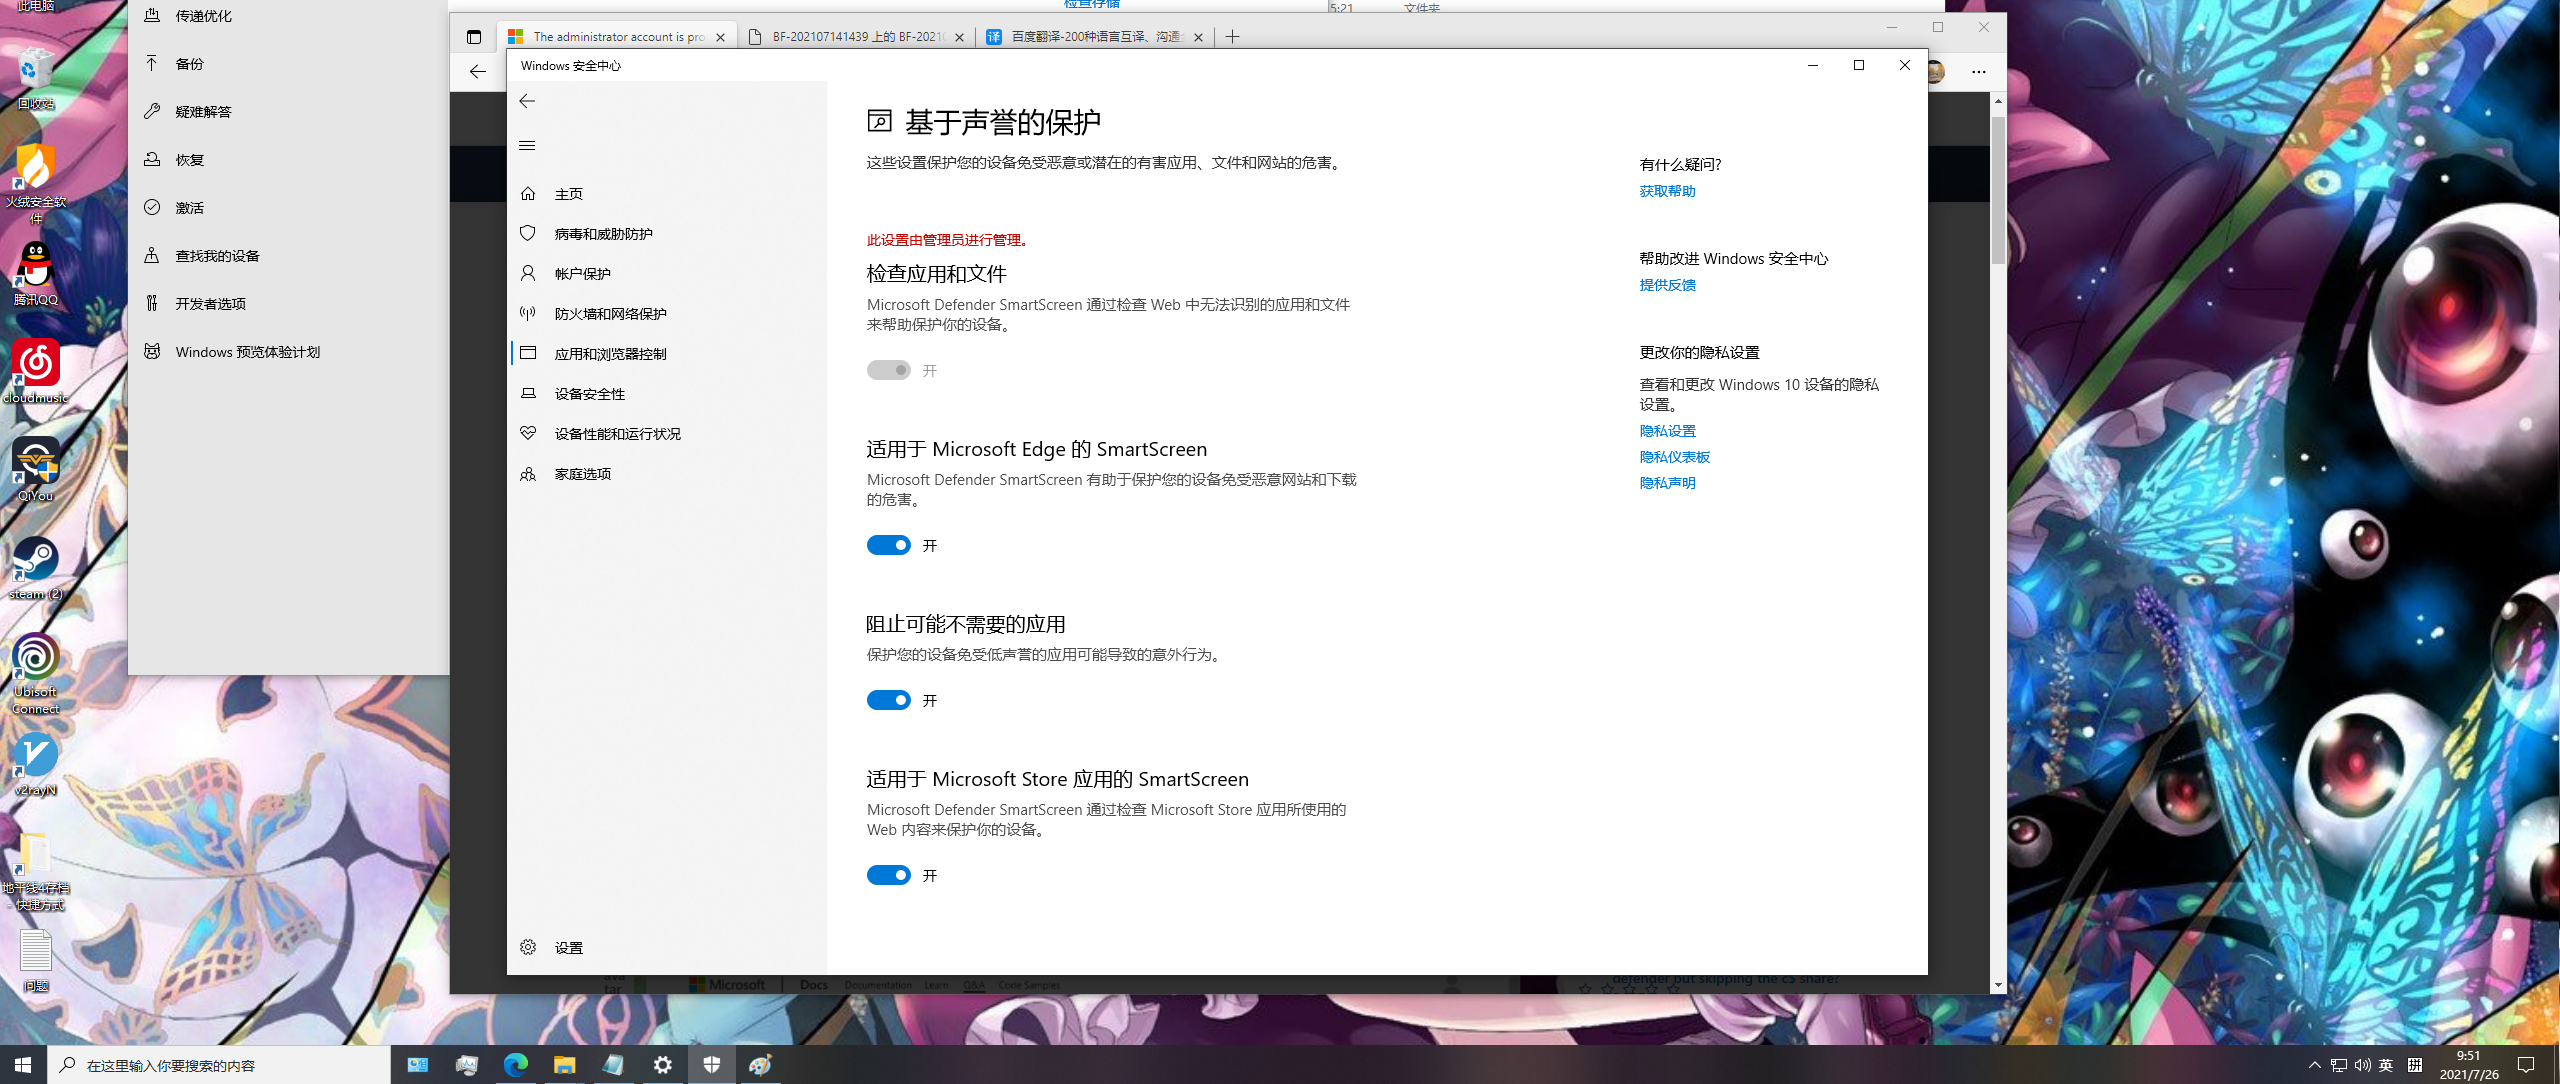Open v2rayN desktop icon
This screenshot has width=2560, height=1084.
click(x=36, y=764)
